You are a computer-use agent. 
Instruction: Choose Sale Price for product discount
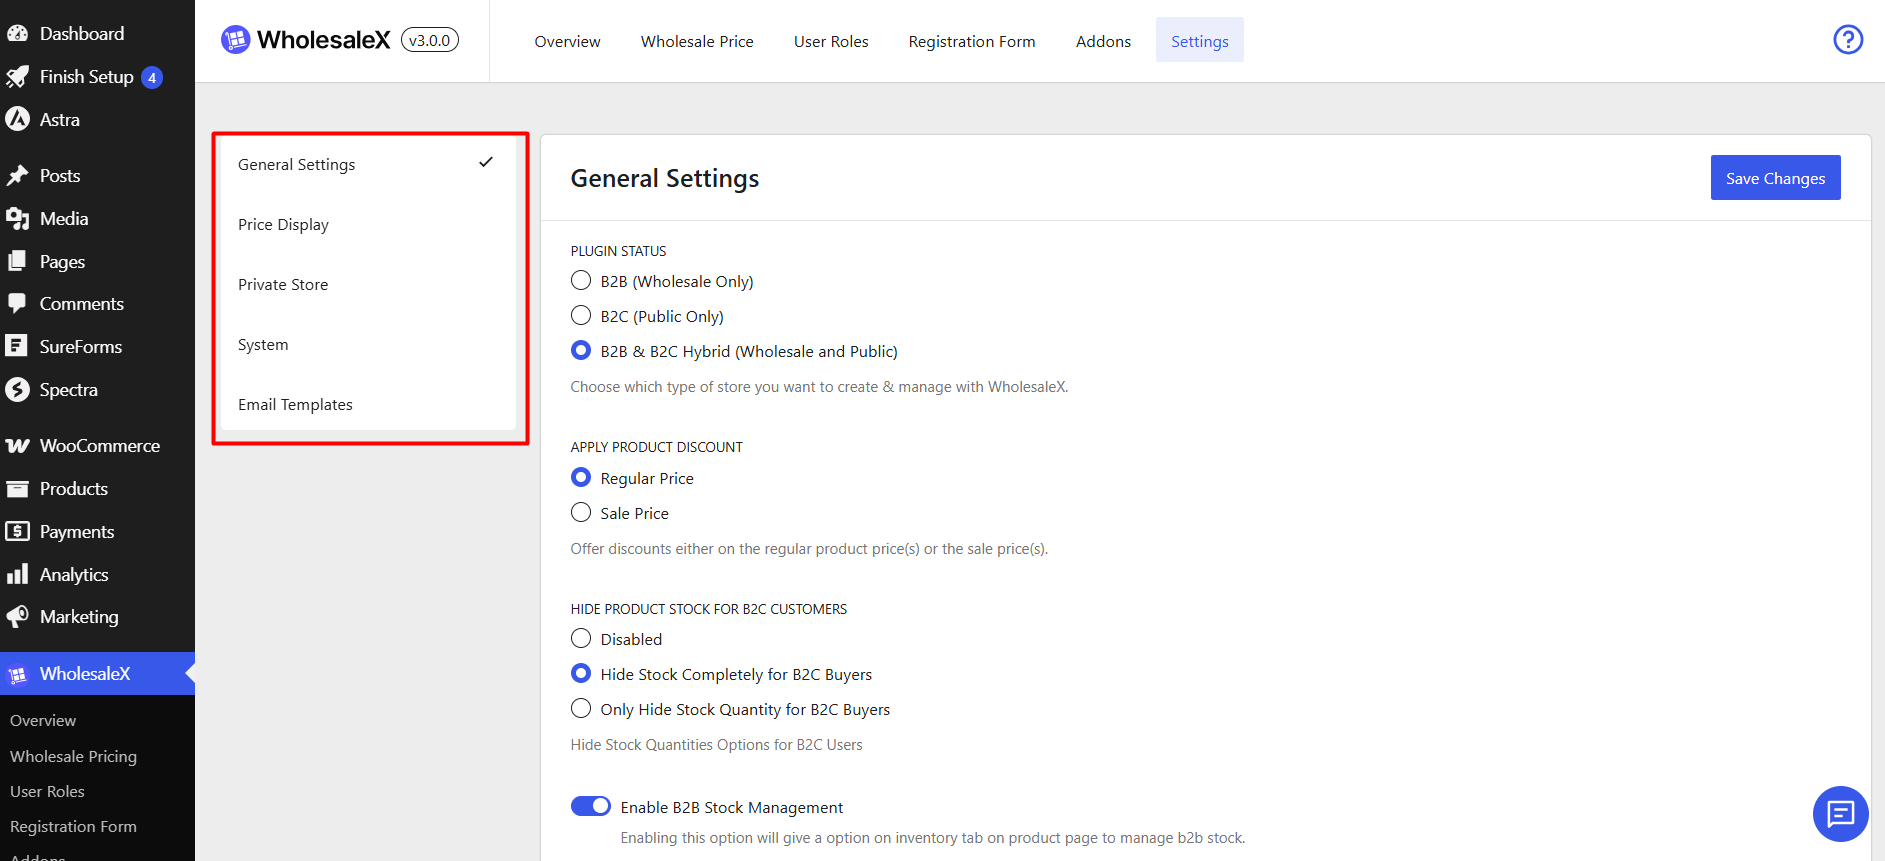(x=581, y=512)
